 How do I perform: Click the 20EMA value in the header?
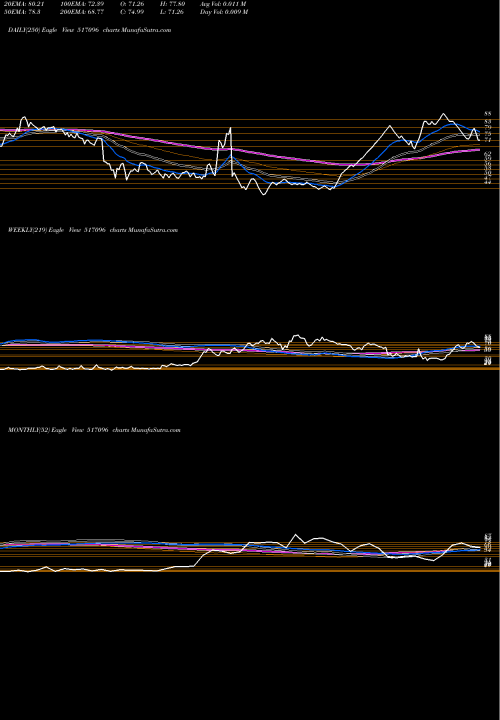[x=22, y=4]
